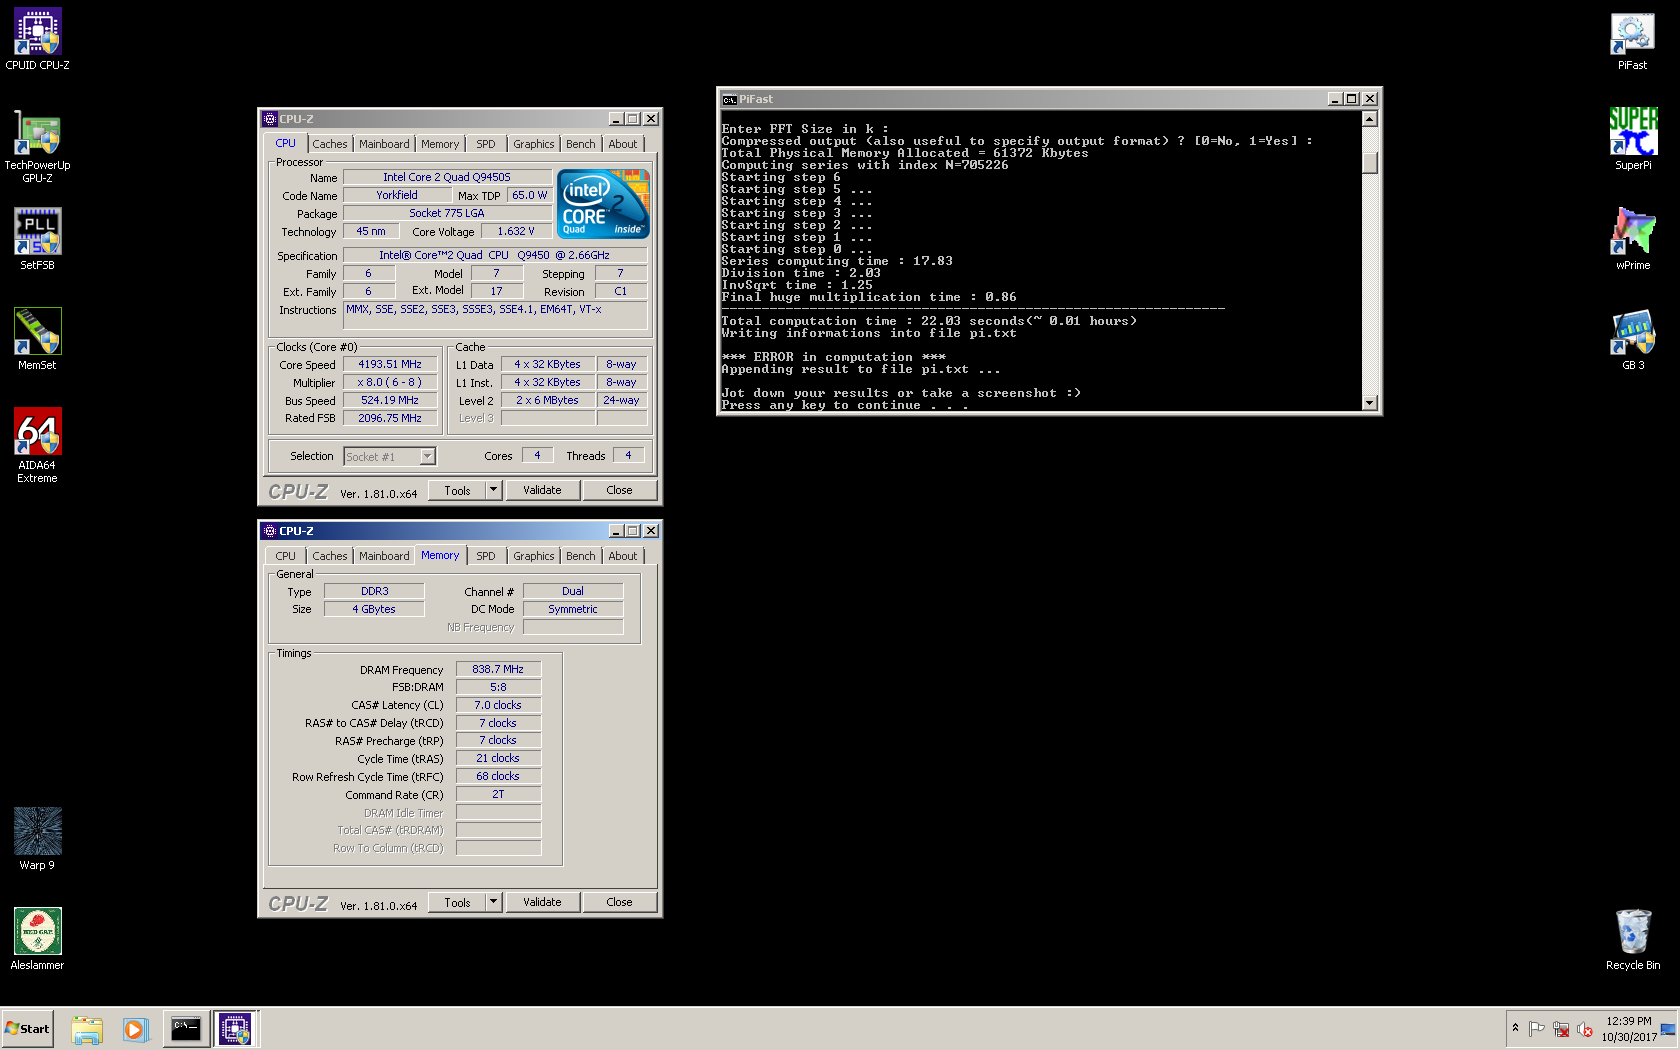The height and width of the screenshot is (1050, 1680).
Task: Open Bench tab in lower CPU-Z window
Action: (581, 556)
